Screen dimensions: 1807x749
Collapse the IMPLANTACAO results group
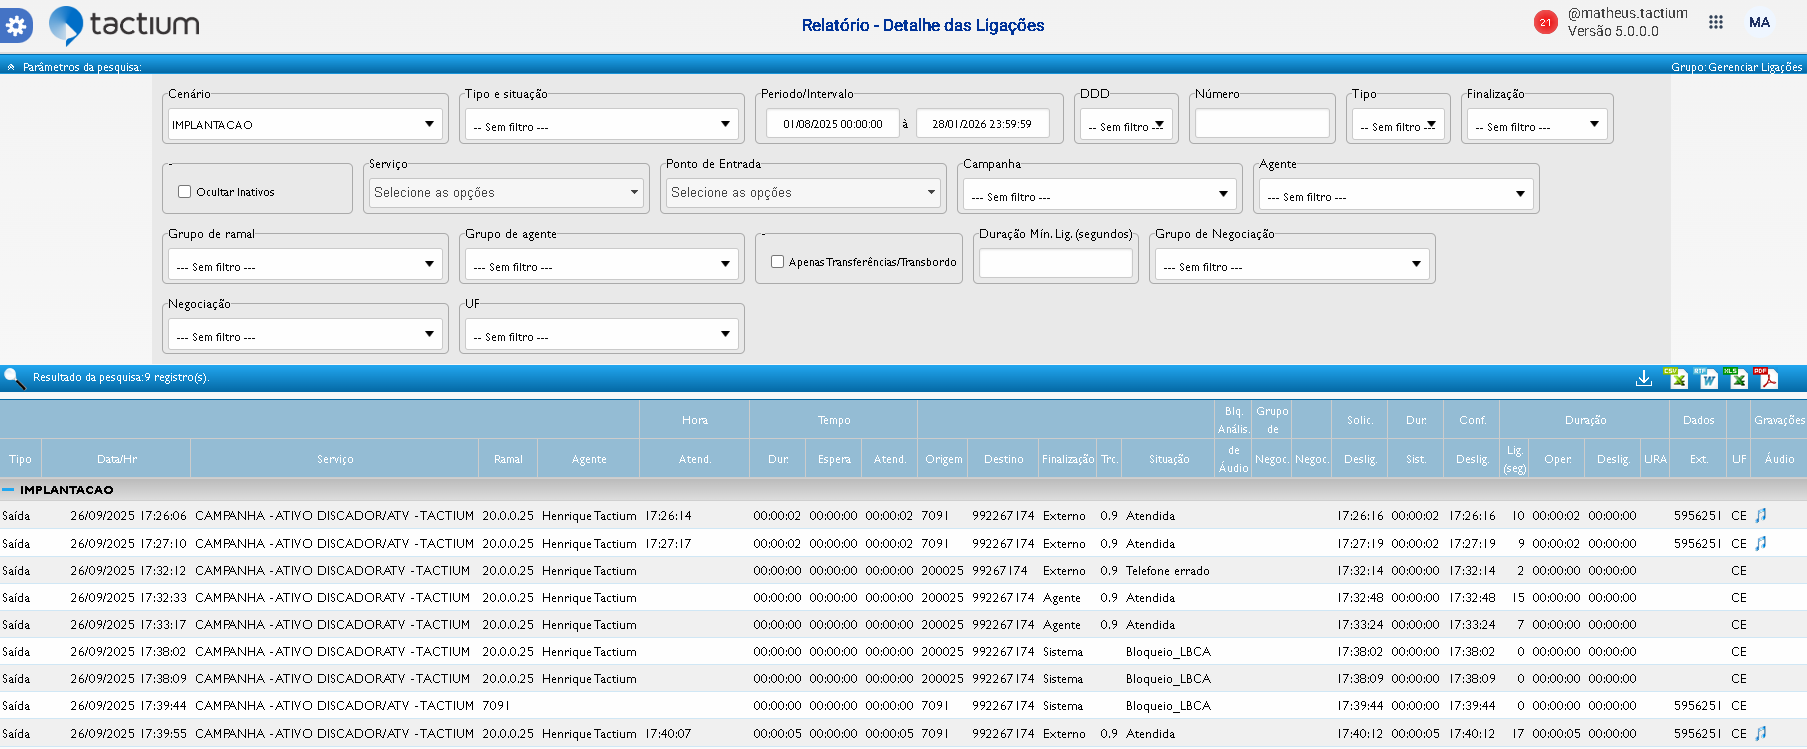point(8,490)
